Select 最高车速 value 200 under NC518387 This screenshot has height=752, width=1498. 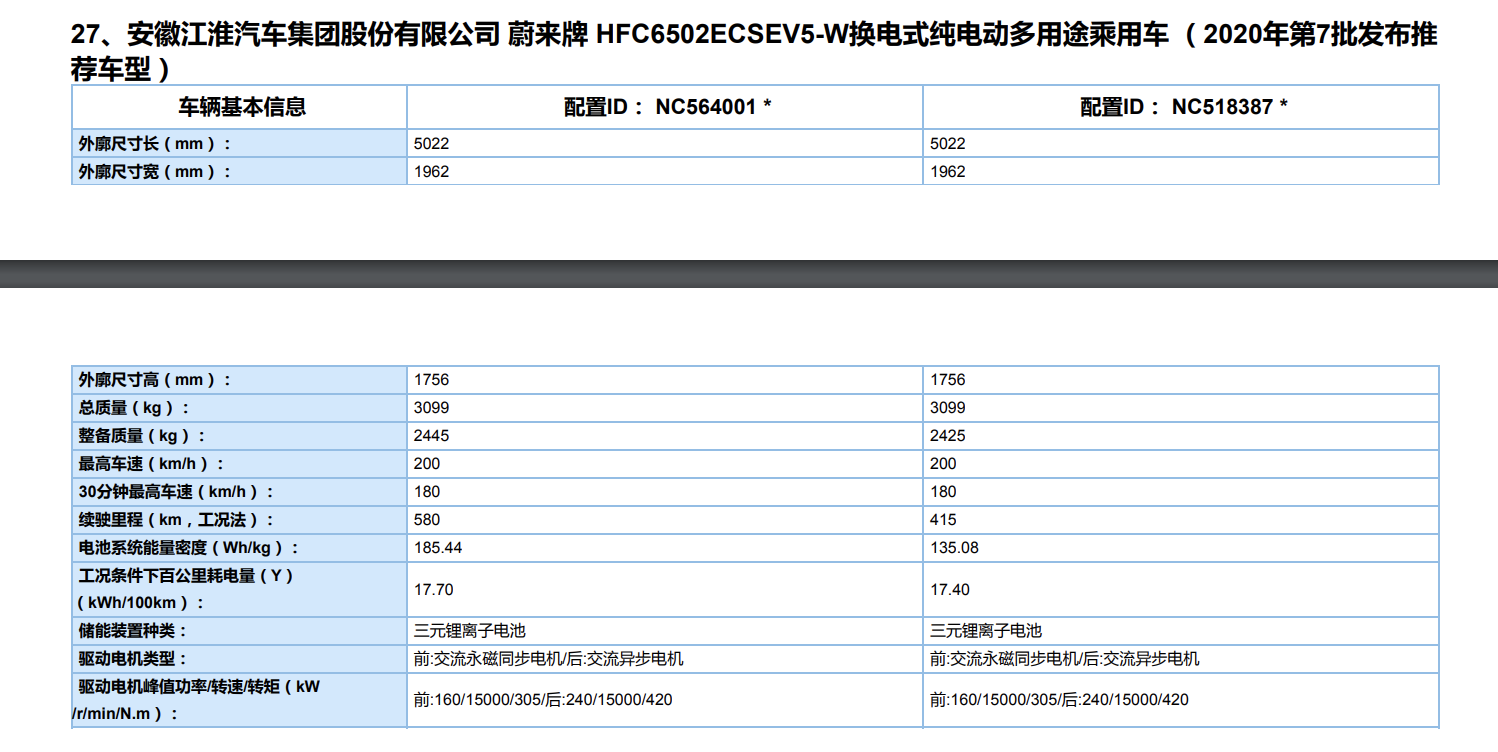click(943, 464)
